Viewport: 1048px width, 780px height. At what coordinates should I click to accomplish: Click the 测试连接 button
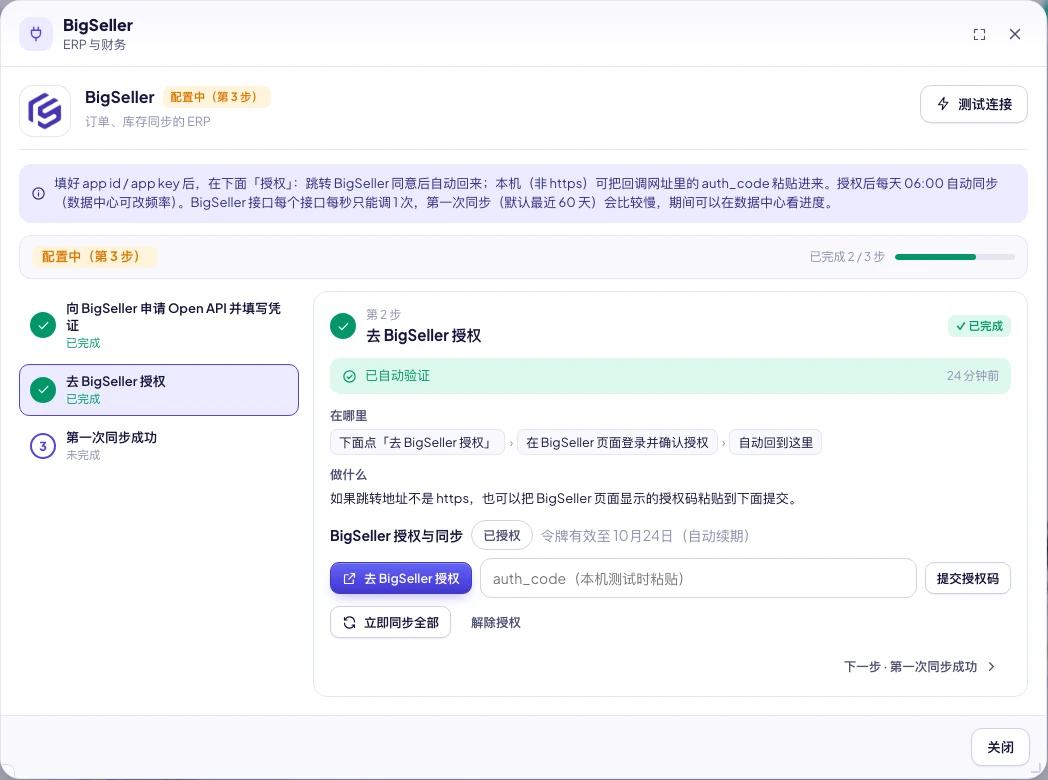(x=974, y=104)
